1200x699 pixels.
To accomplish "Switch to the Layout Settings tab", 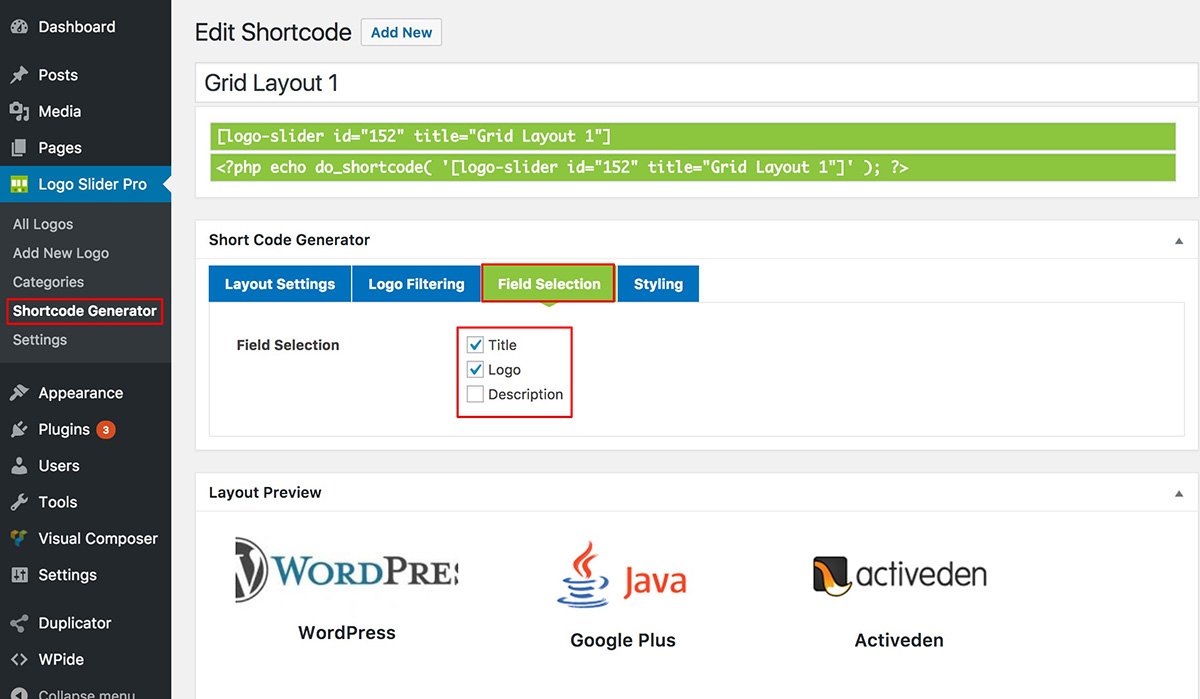I will 280,284.
